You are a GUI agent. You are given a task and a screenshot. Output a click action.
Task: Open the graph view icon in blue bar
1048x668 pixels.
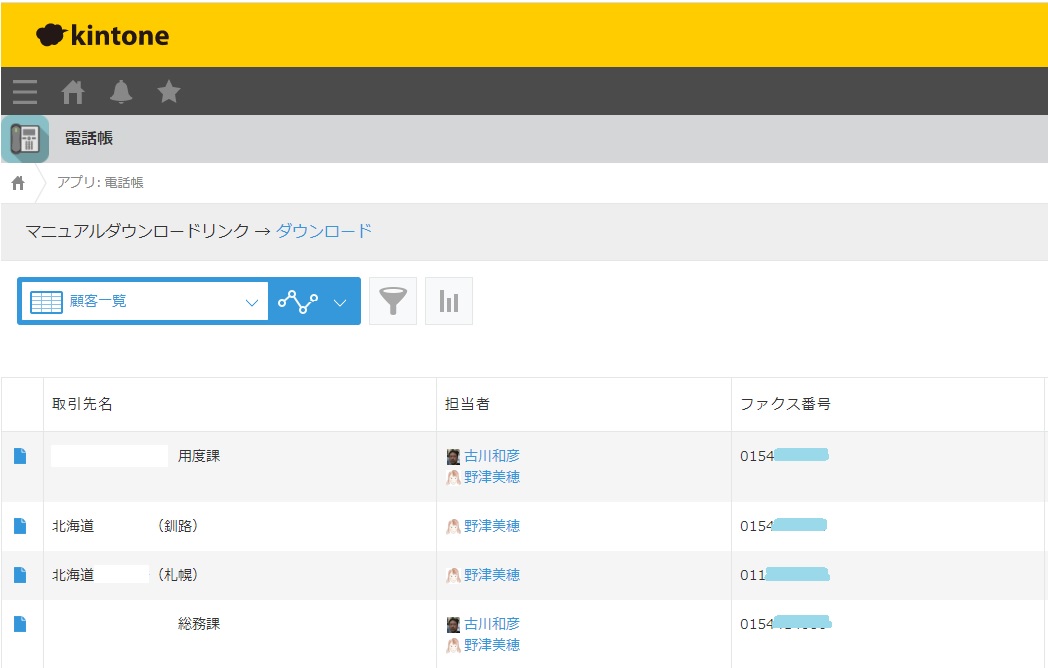298,302
